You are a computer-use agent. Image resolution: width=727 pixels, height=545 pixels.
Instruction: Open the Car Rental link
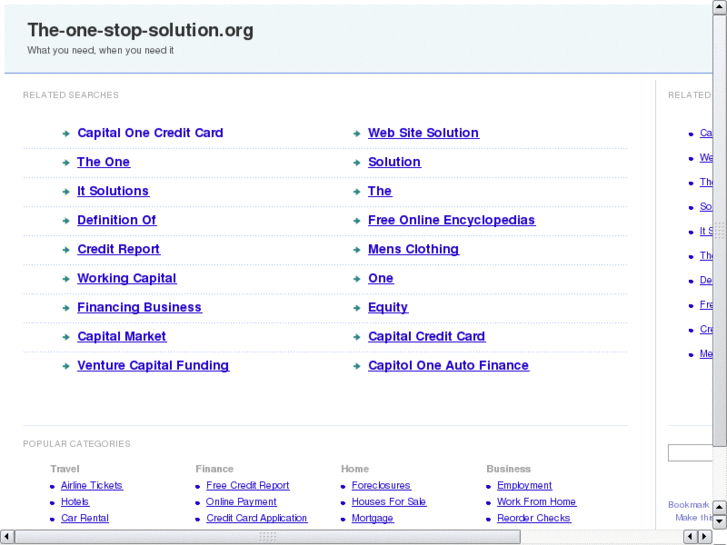(85, 518)
